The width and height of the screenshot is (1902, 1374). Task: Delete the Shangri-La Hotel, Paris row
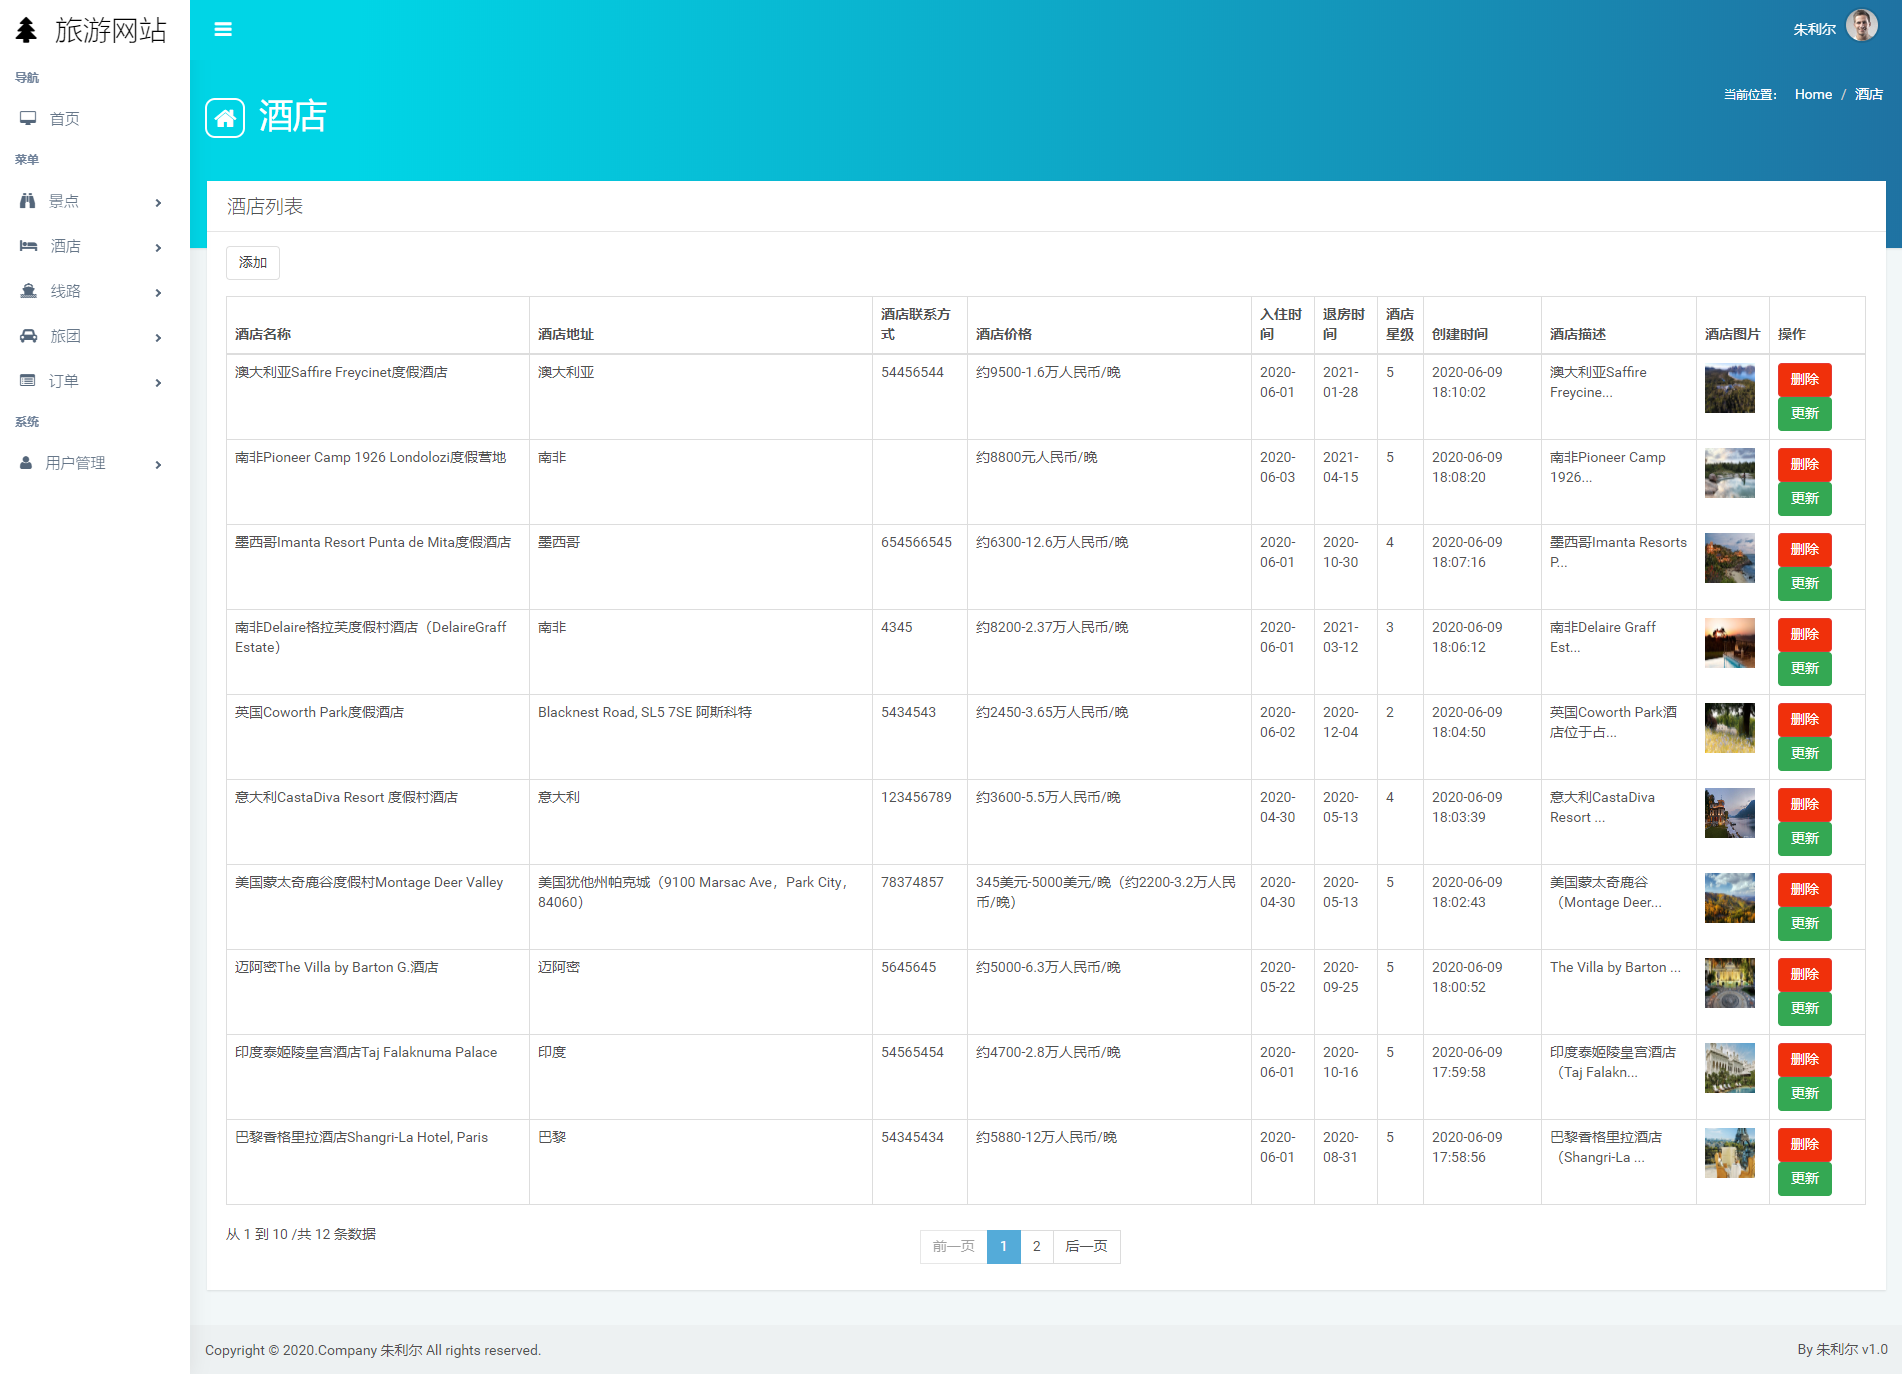point(1804,1145)
